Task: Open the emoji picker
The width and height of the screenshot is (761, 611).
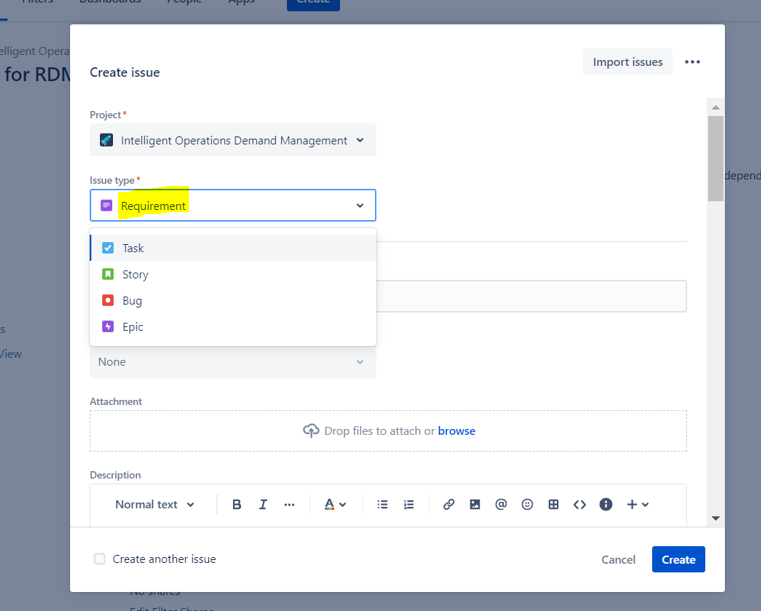Action: (x=527, y=505)
